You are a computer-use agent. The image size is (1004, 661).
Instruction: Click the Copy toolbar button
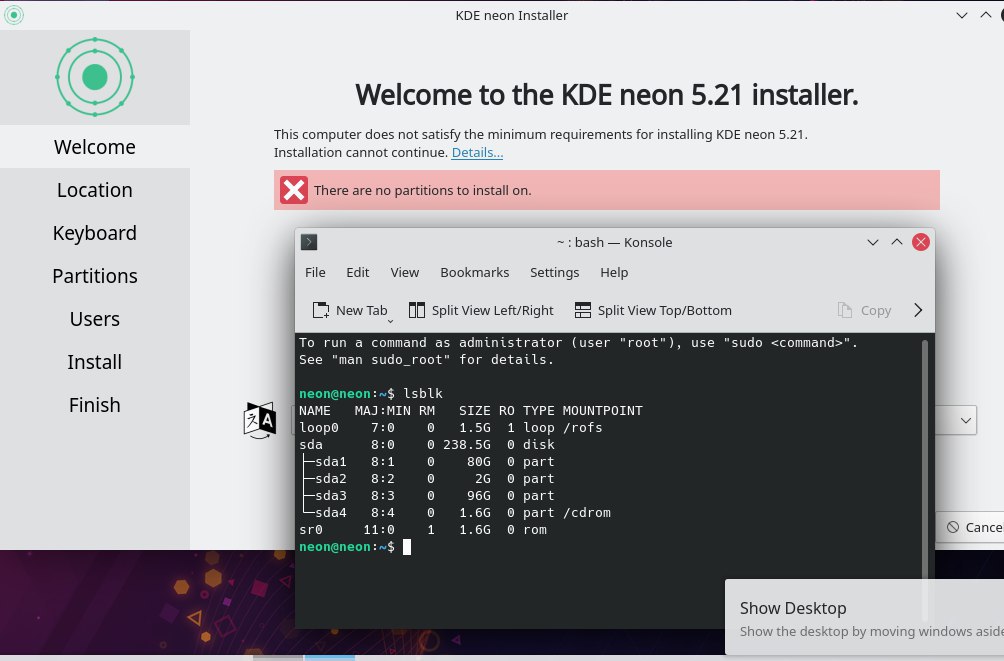[x=864, y=311]
